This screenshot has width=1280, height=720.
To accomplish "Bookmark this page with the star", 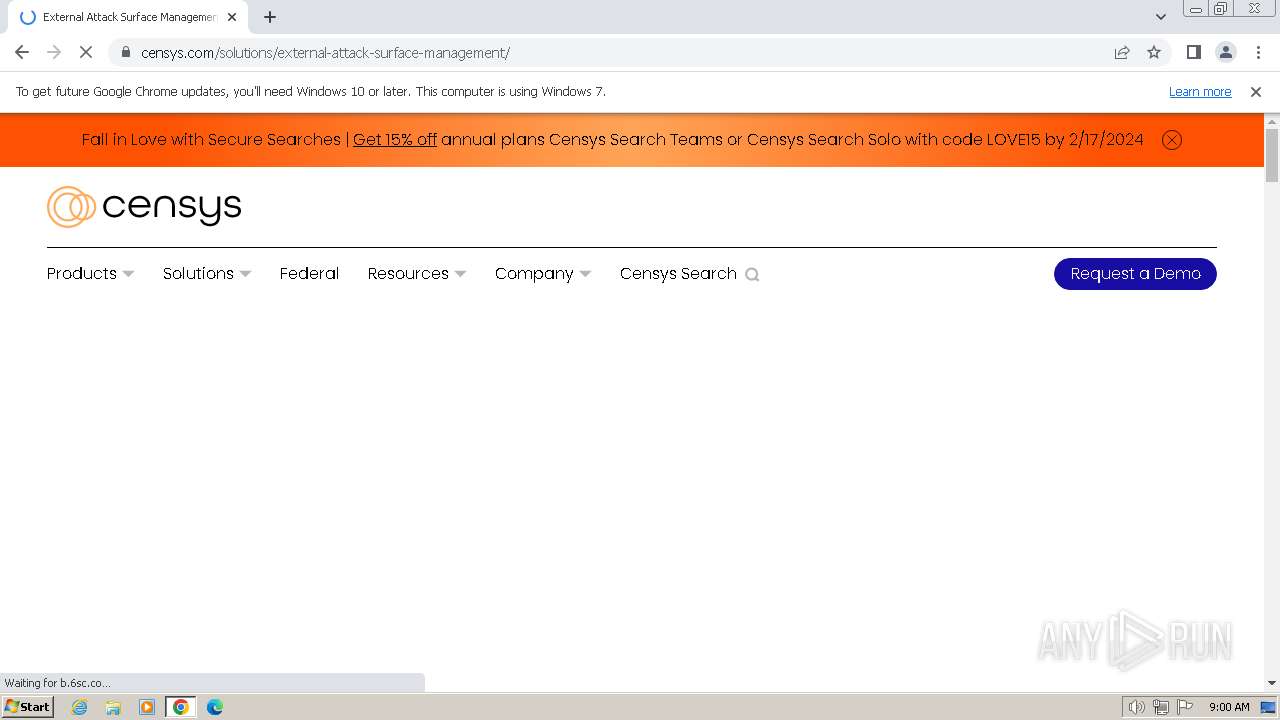I will [1154, 52].
